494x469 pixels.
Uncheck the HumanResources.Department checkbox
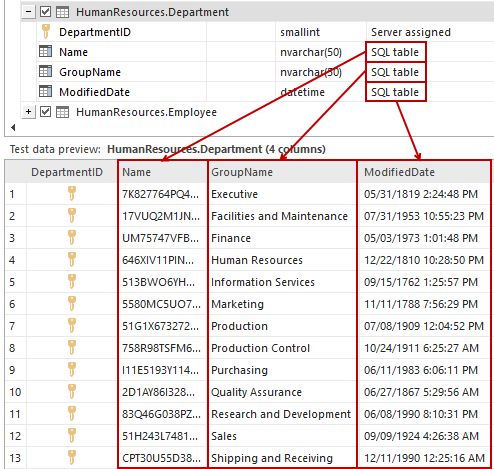coord(45,12)
